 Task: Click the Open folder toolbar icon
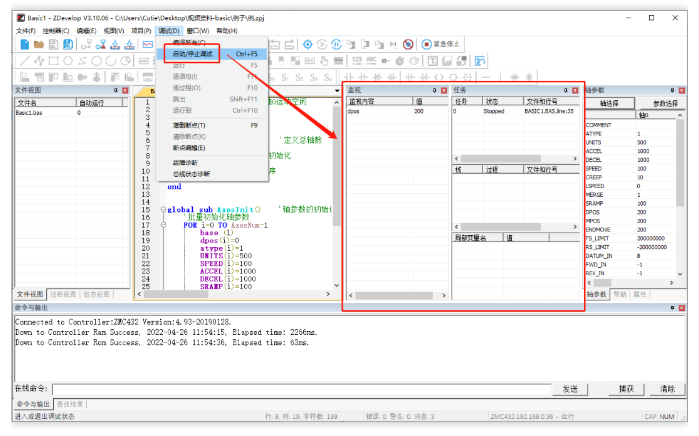pyautogui.click(x=39, y=44)
